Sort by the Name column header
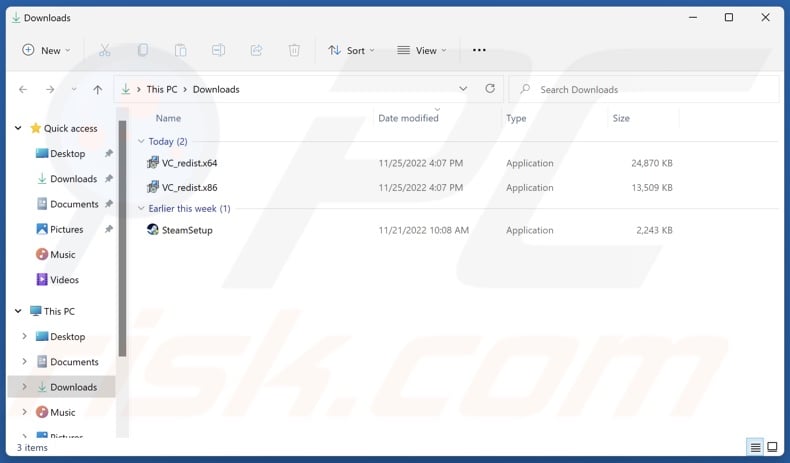This screenshot has width=790, height=463. click(168, 118)
